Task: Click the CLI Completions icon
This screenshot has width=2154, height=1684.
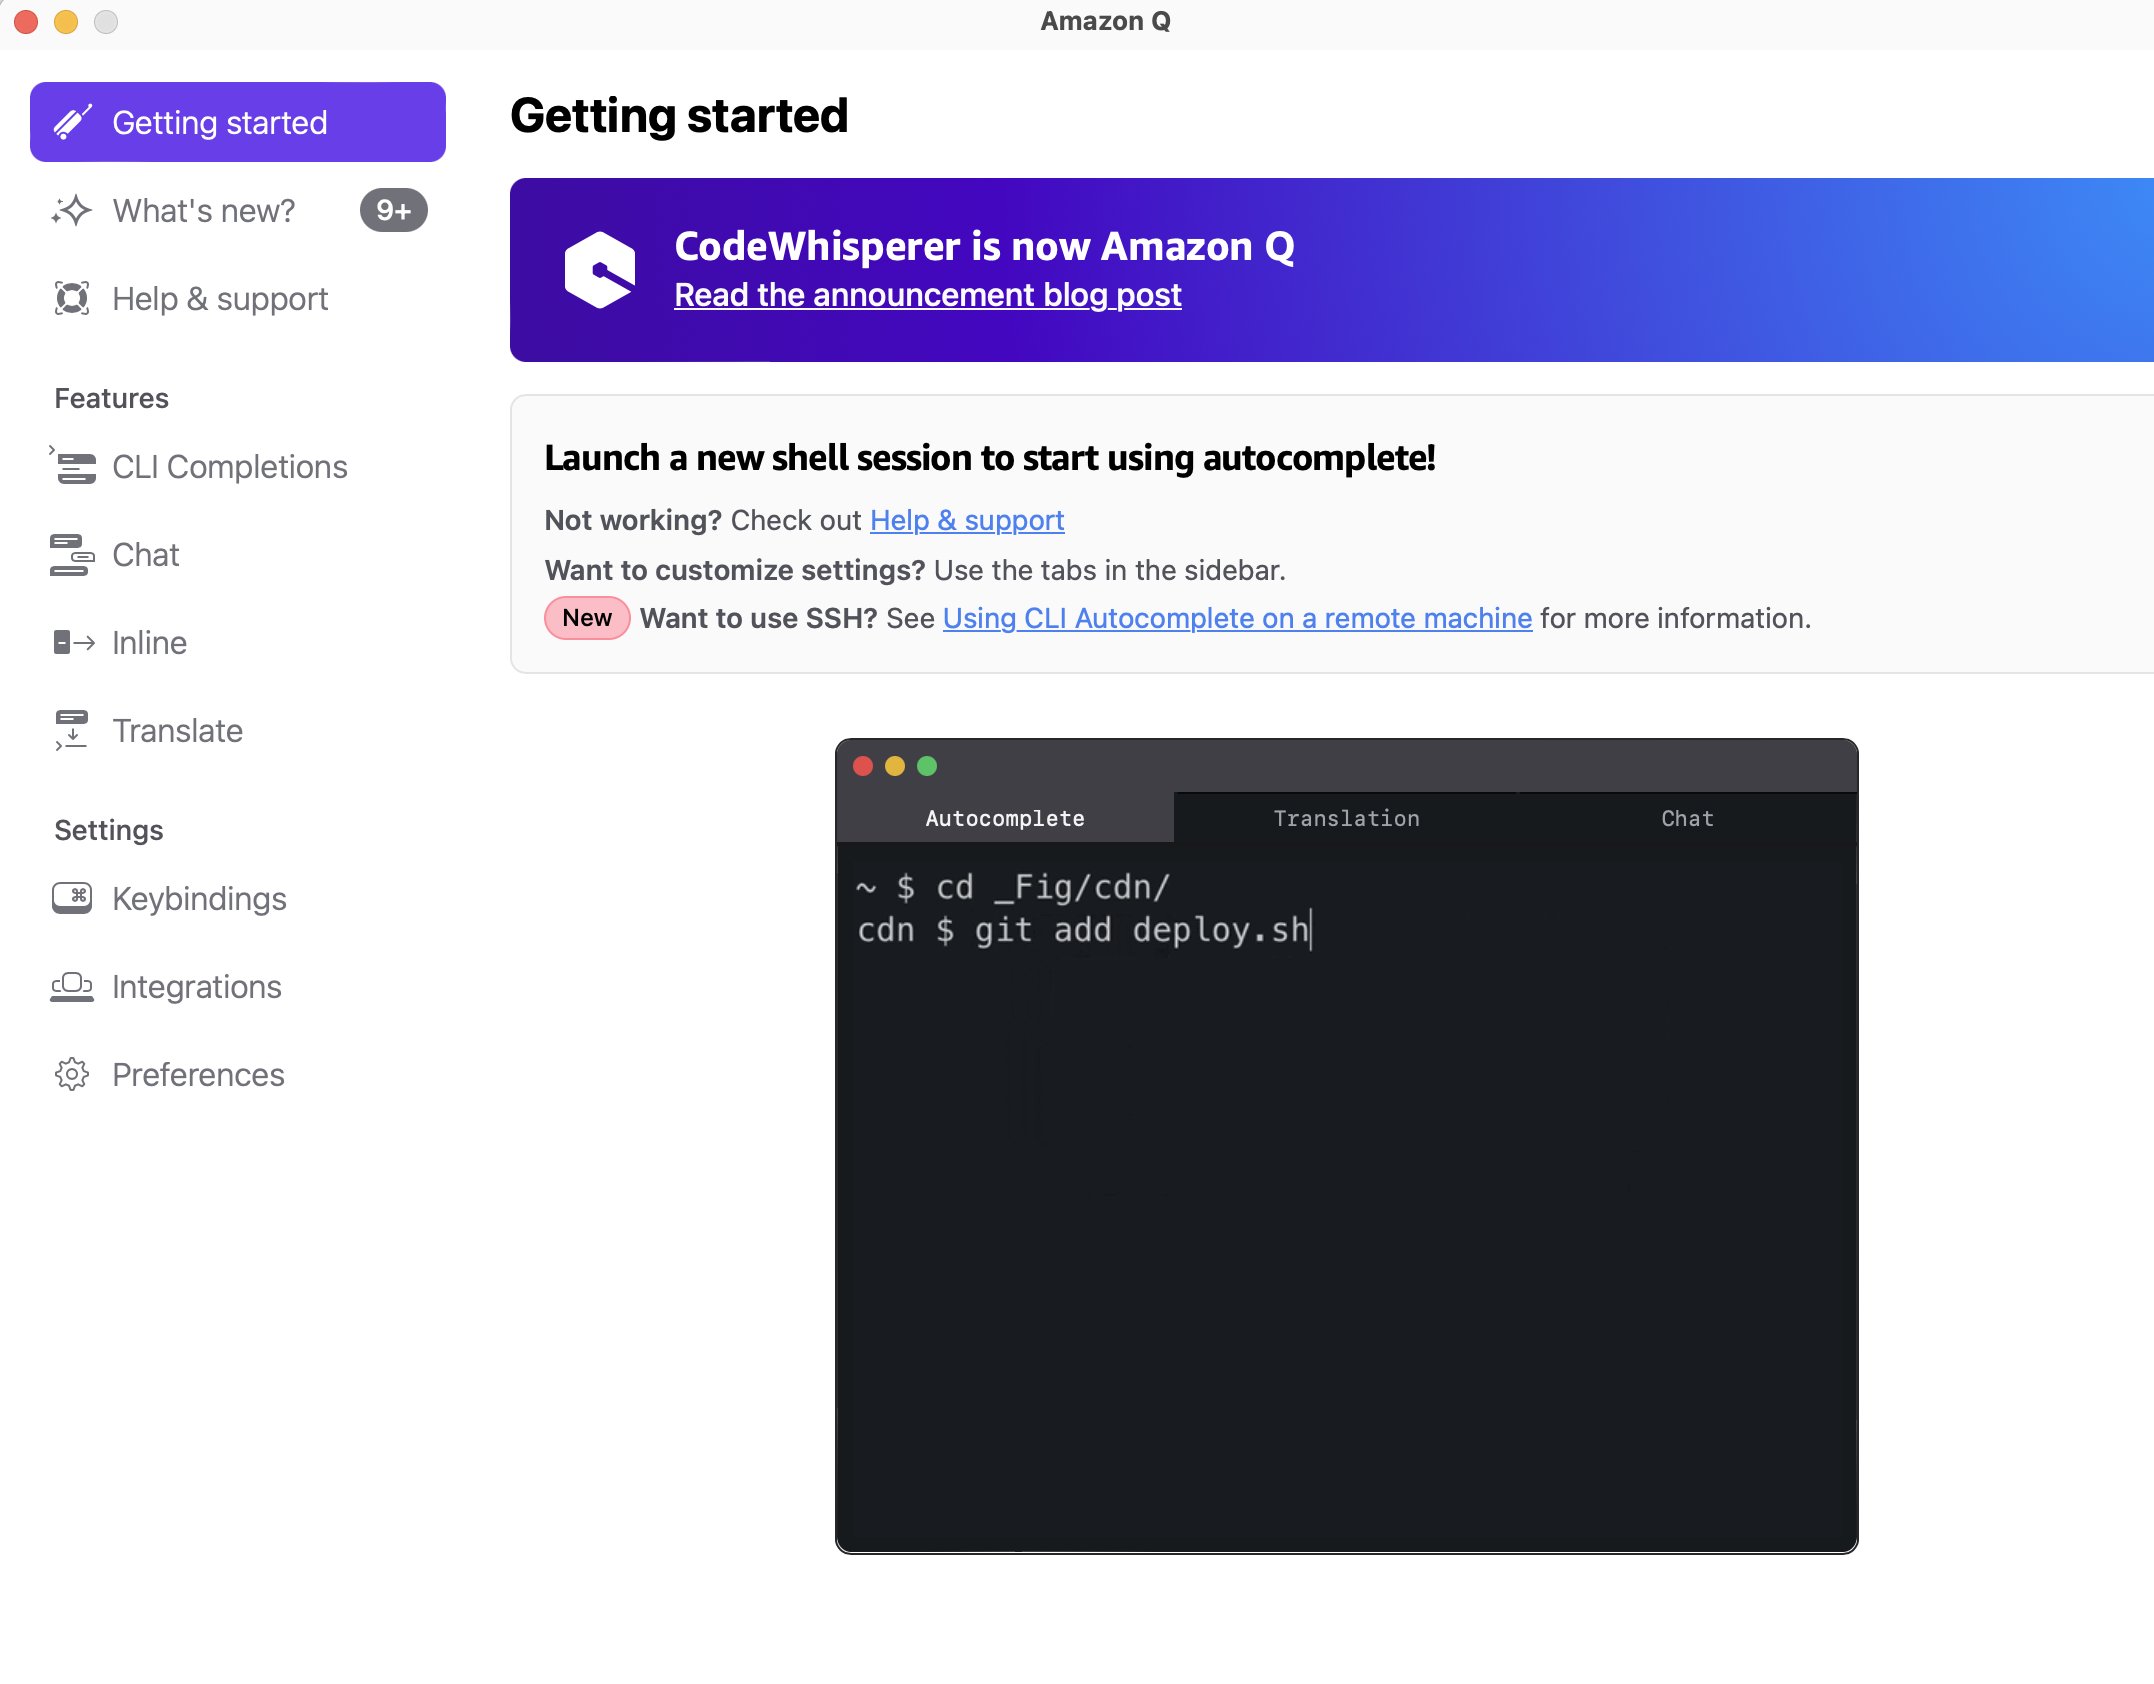Action: 72,466
